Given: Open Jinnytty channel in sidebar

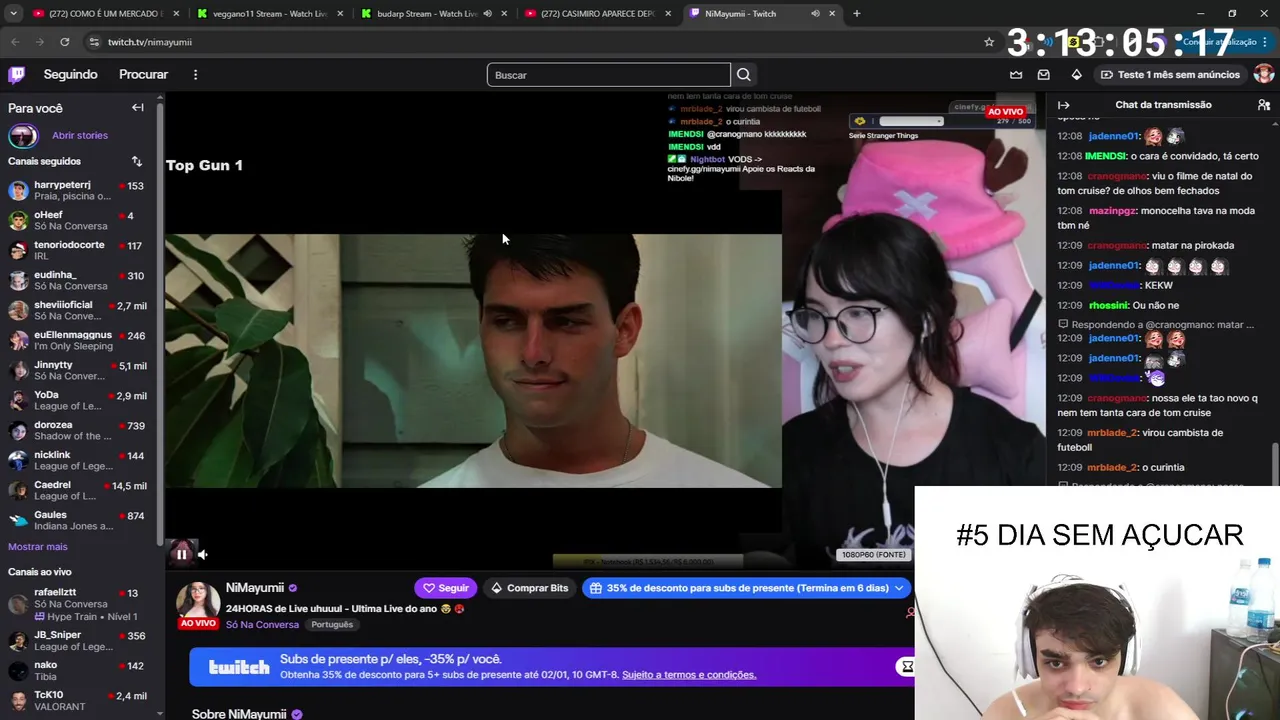Looking at the screenshot, I should pos(78,370).
